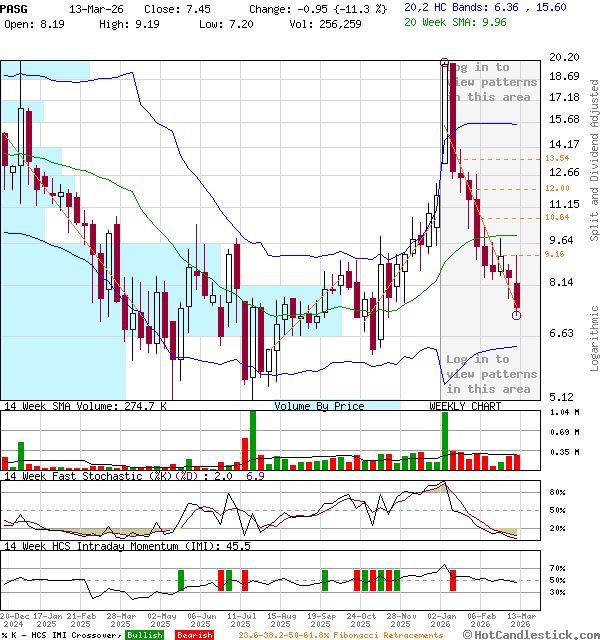
Task: Click the circled marker on latest candle low
Action: (516, 315)
